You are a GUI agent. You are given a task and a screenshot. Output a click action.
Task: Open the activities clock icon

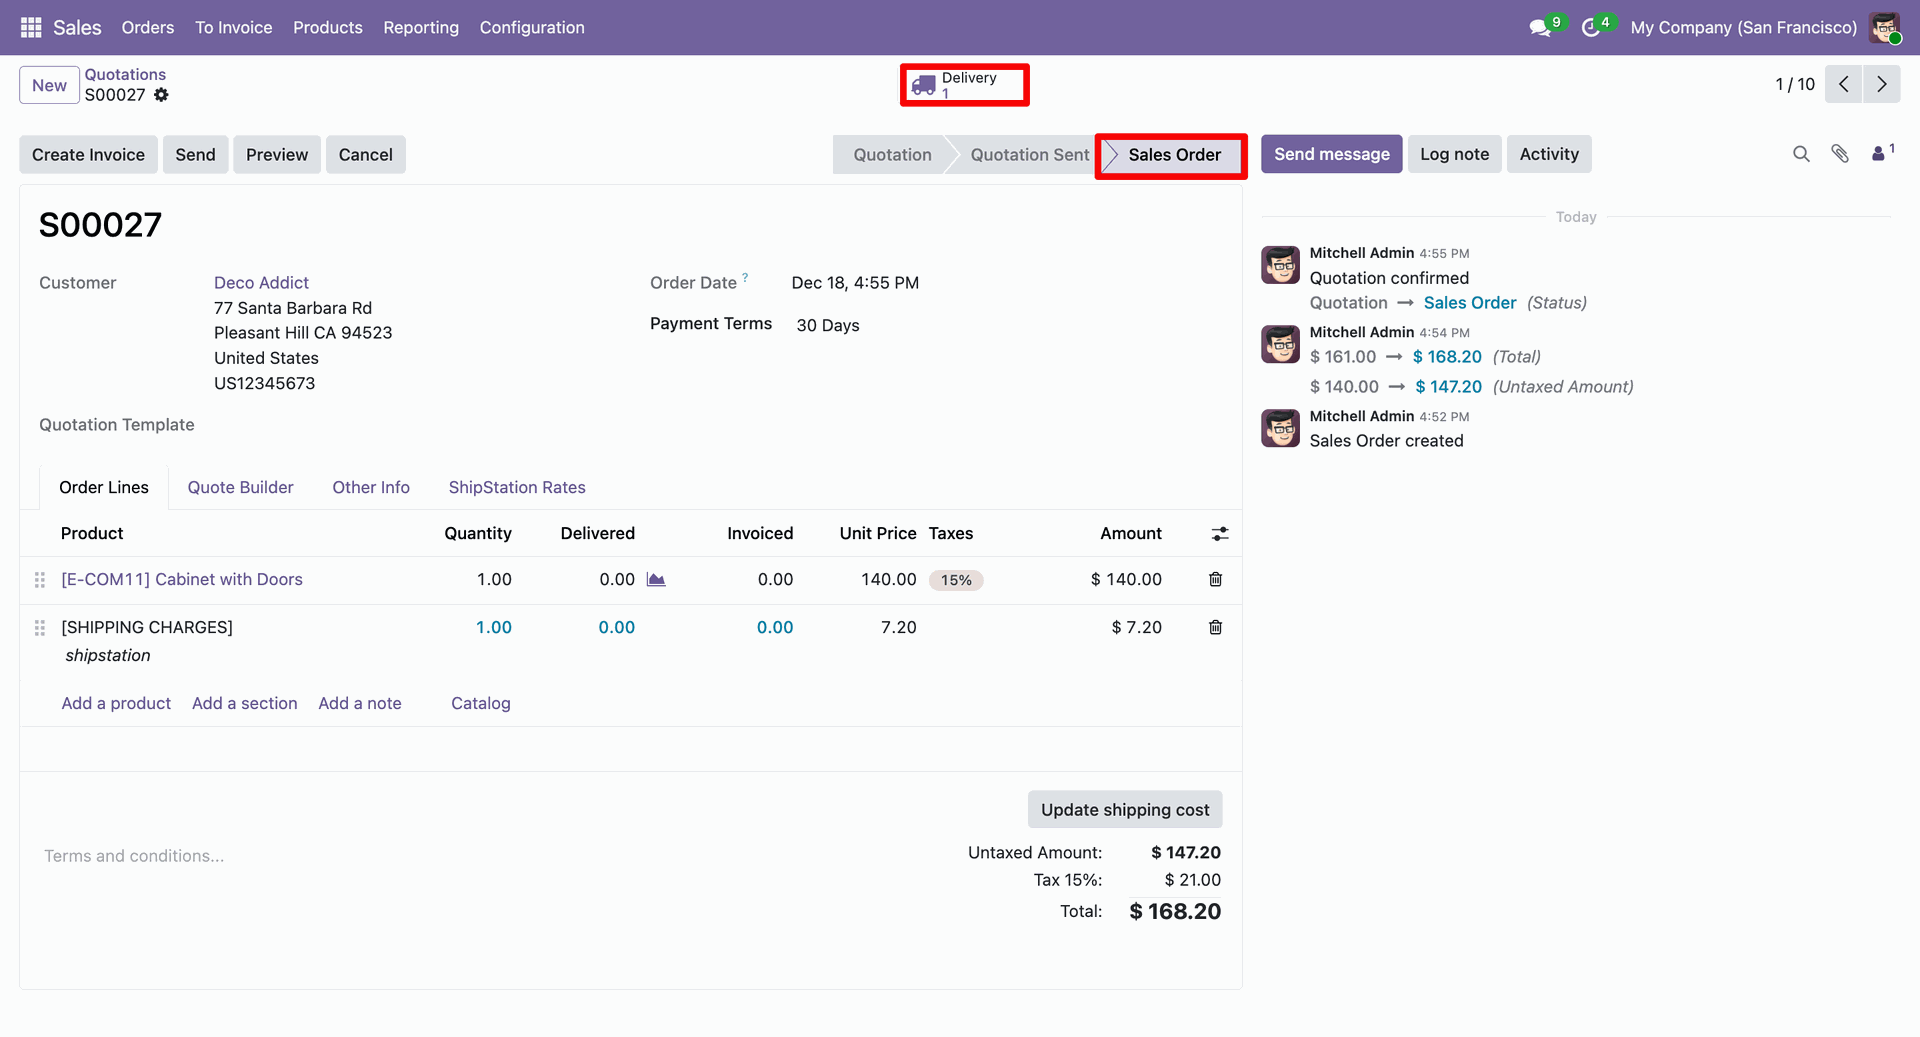[1590, 28]
